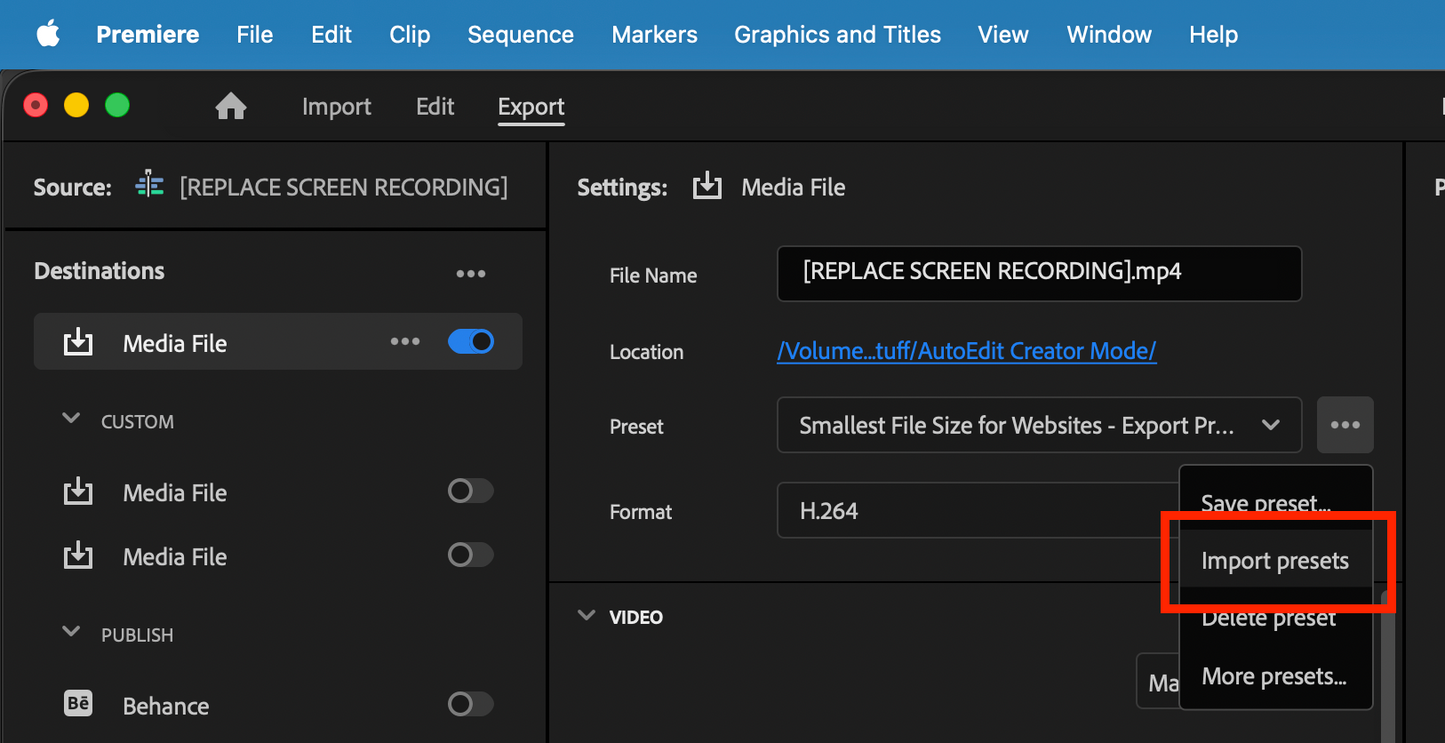Switch to the Import workspace tab
The height and width of the screenshot is (743, 1445).
[x=337, y=106]
